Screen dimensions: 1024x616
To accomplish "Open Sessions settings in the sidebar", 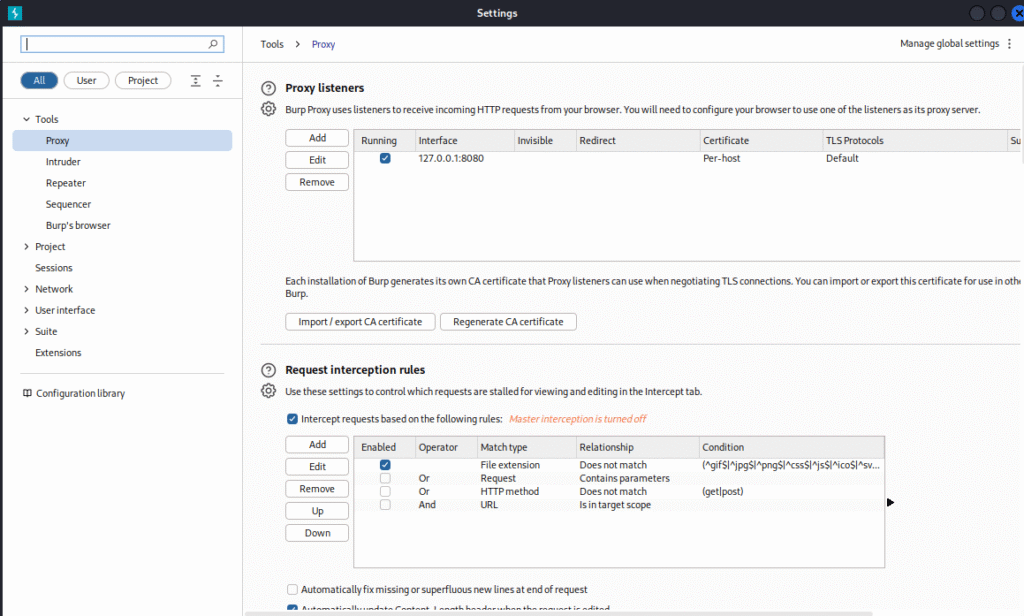I will tap(54, 268).
